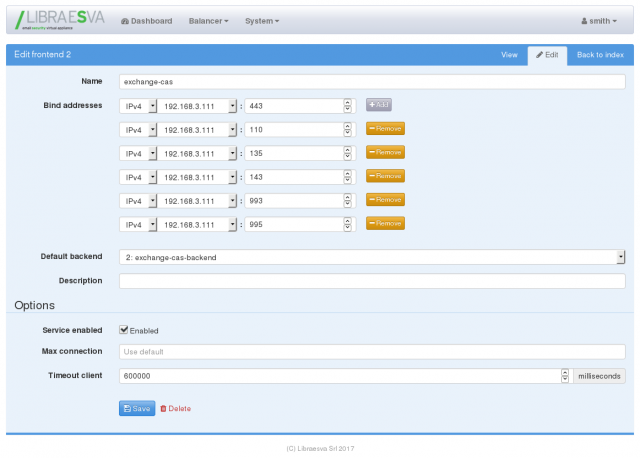
Task: Remove the port 110 bind address
Action: point(385,128)
